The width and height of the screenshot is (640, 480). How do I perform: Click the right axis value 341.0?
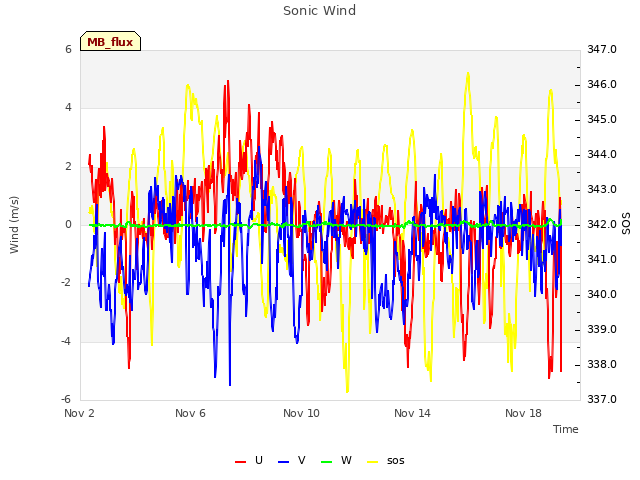tap(602, 259)
